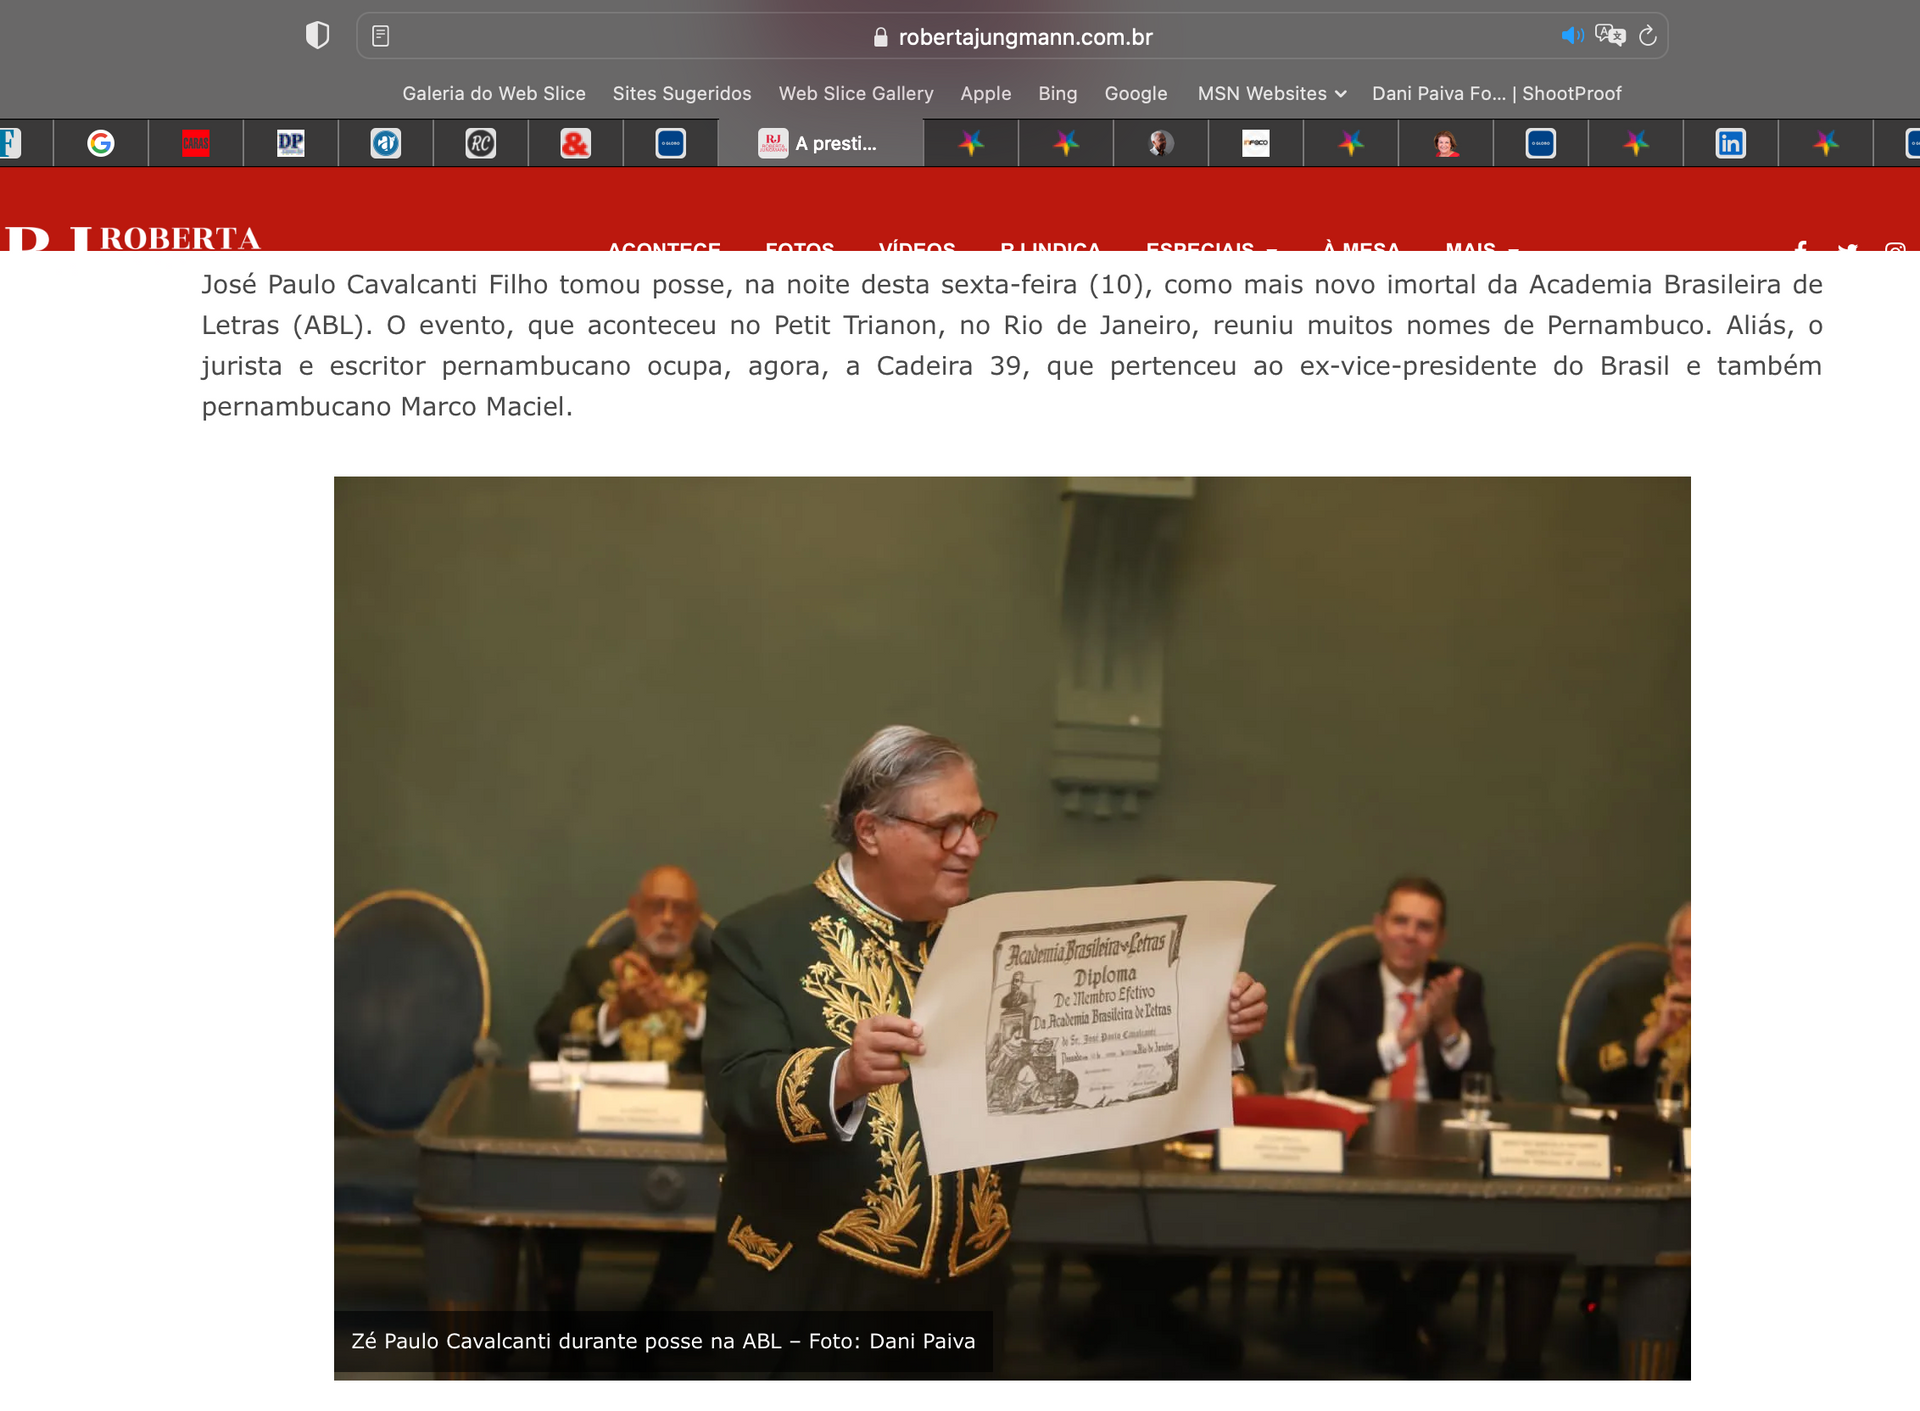Open the red CARAS tab
Viewport: 1920px width, 1411px height.
(195, 144)
